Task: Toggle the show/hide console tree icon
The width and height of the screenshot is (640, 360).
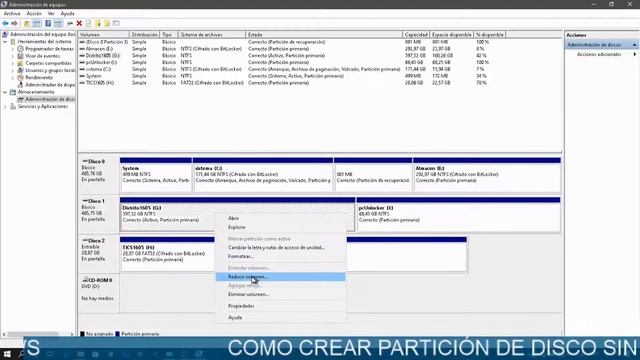Action: click(37, 24)
